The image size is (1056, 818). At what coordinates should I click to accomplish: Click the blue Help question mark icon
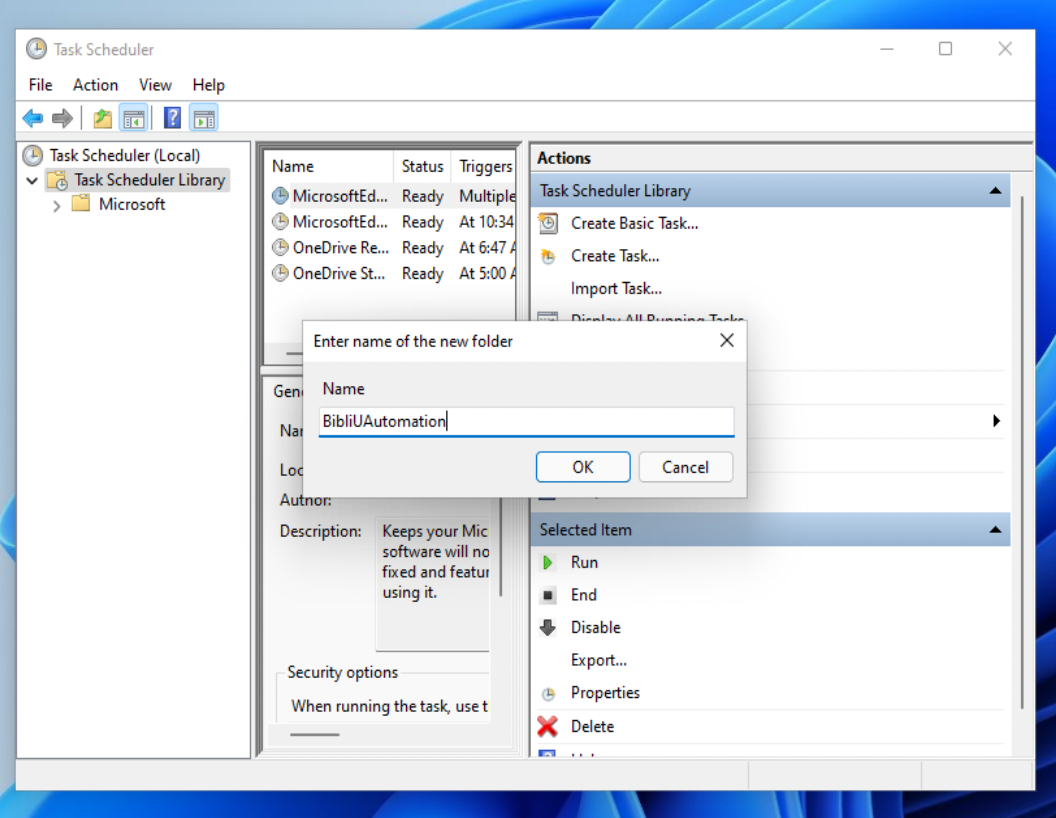tap(172, 118)
